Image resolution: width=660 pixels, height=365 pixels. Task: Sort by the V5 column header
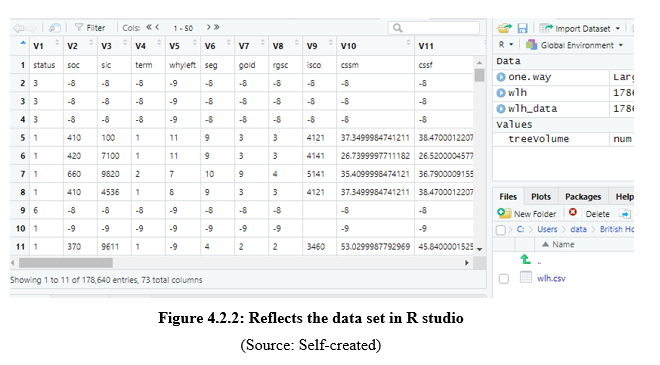[183, 46]
